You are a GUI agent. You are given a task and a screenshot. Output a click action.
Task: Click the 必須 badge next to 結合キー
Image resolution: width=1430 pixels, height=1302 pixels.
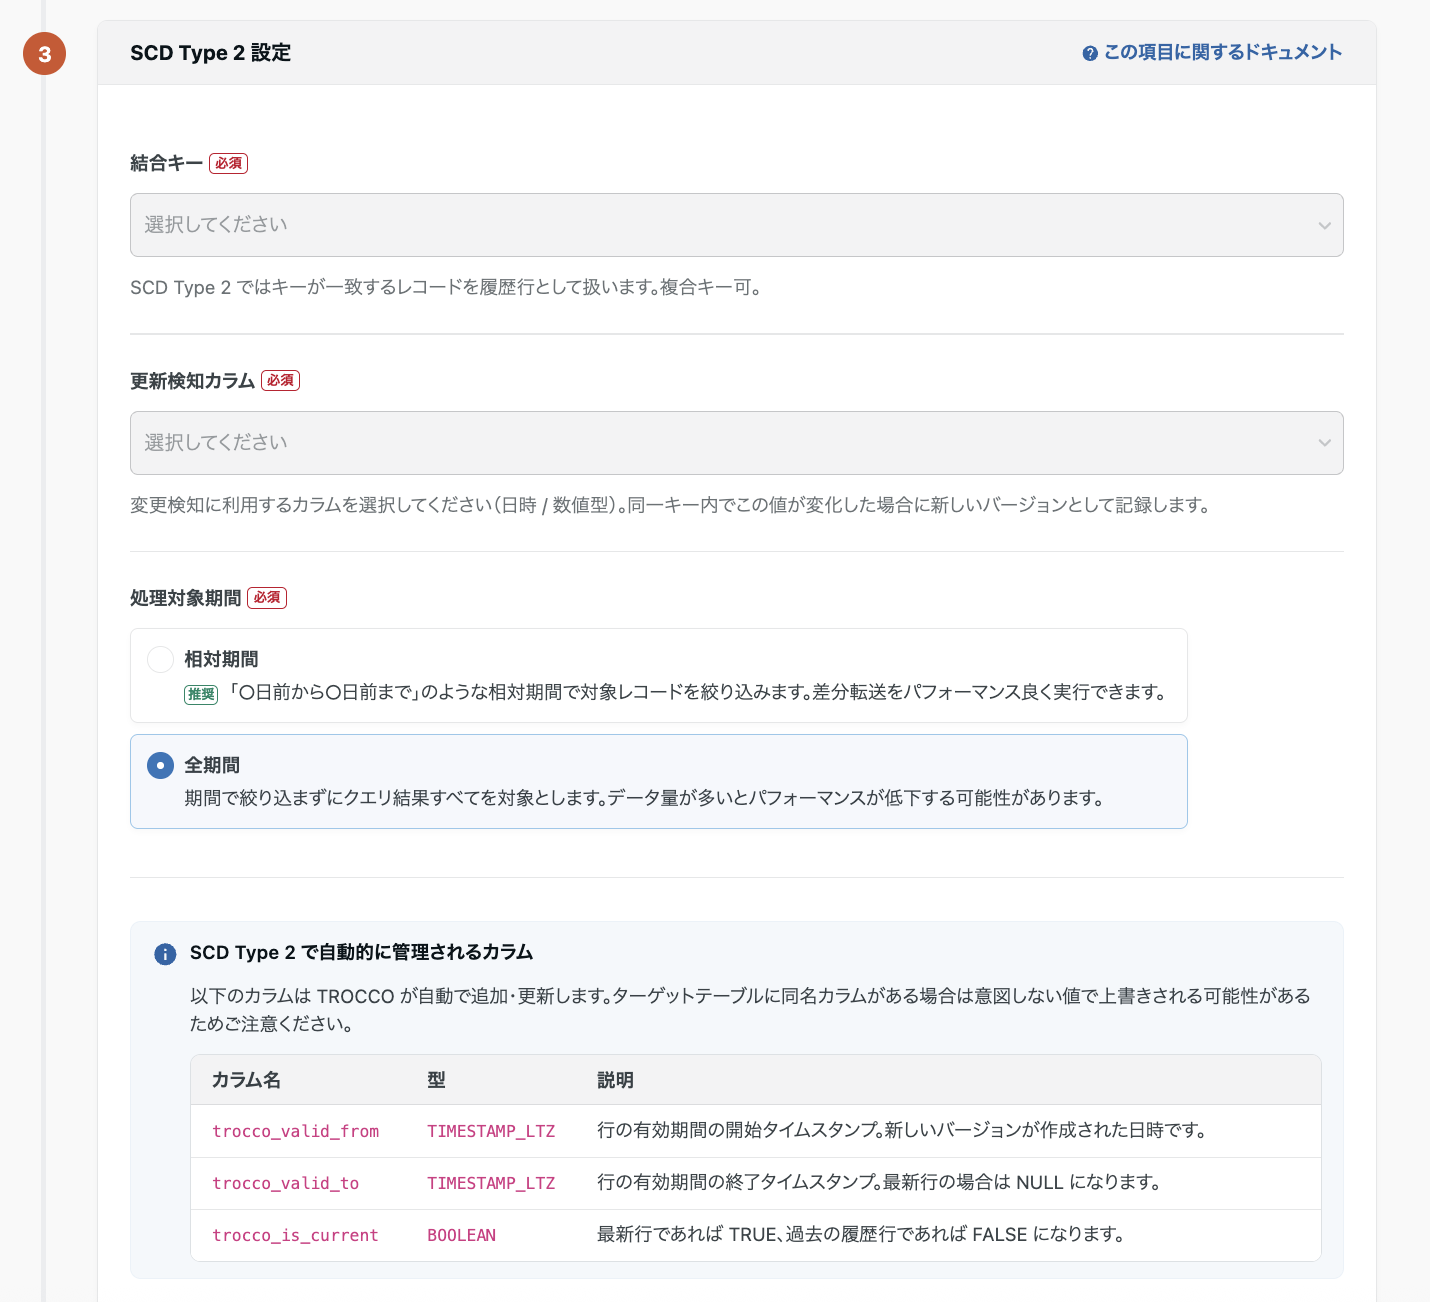228,163
